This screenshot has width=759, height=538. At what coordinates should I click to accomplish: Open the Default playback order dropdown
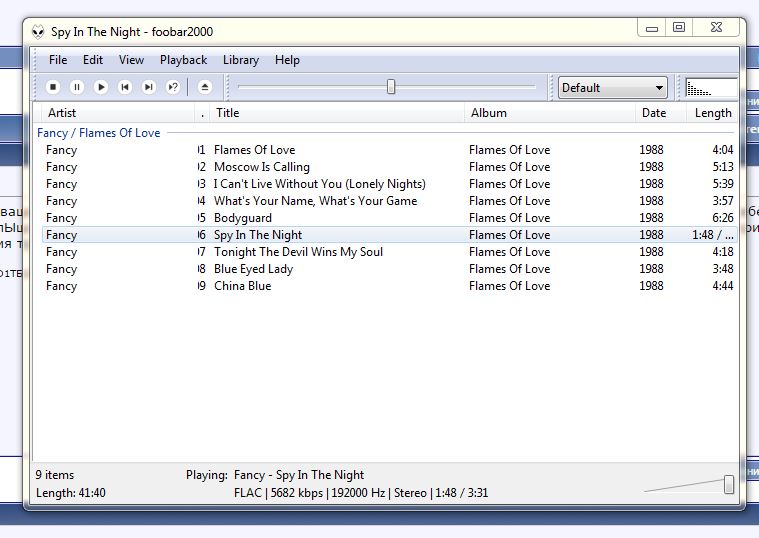click(x=612, y=88)
